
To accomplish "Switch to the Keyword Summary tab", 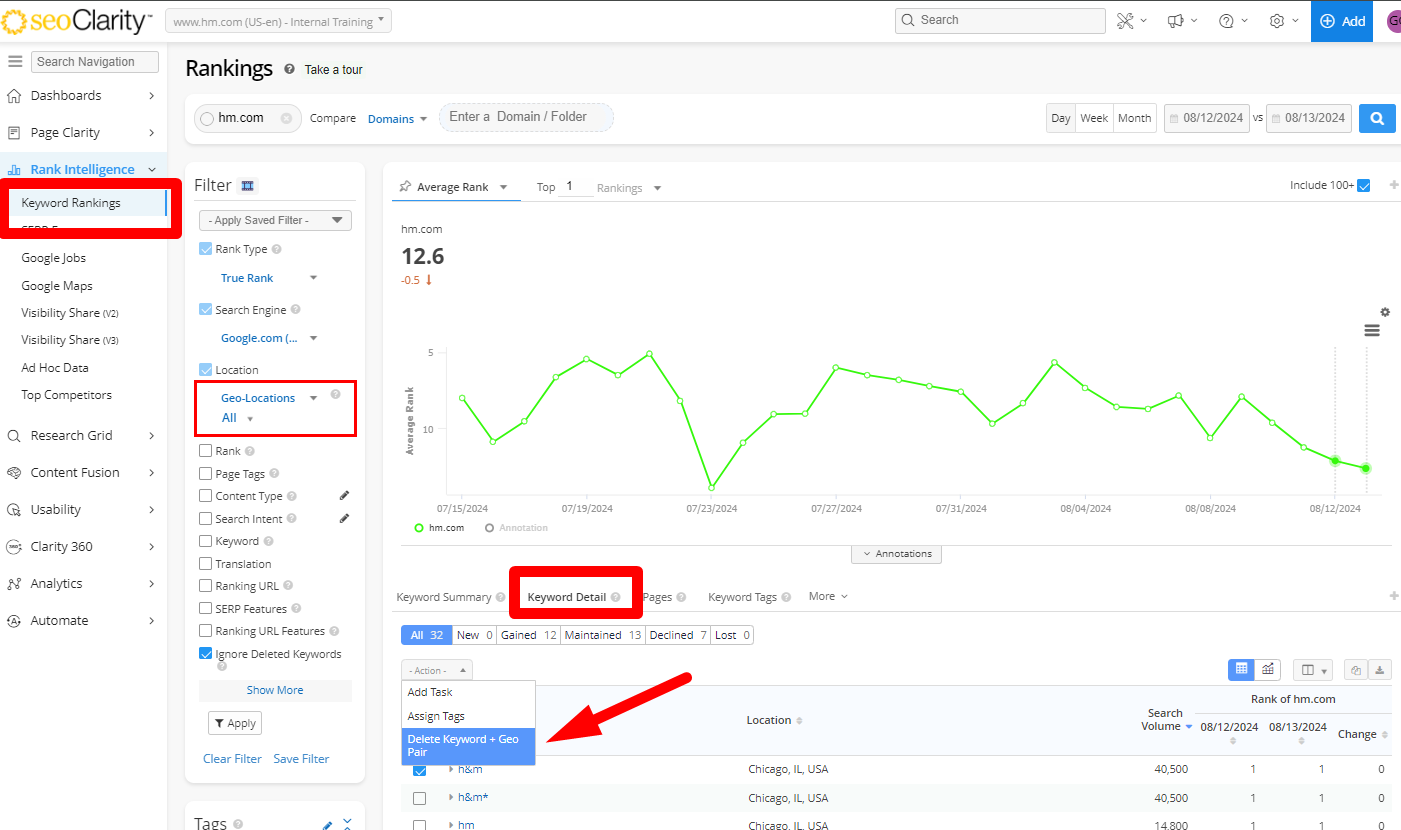I will click(444, 597).
